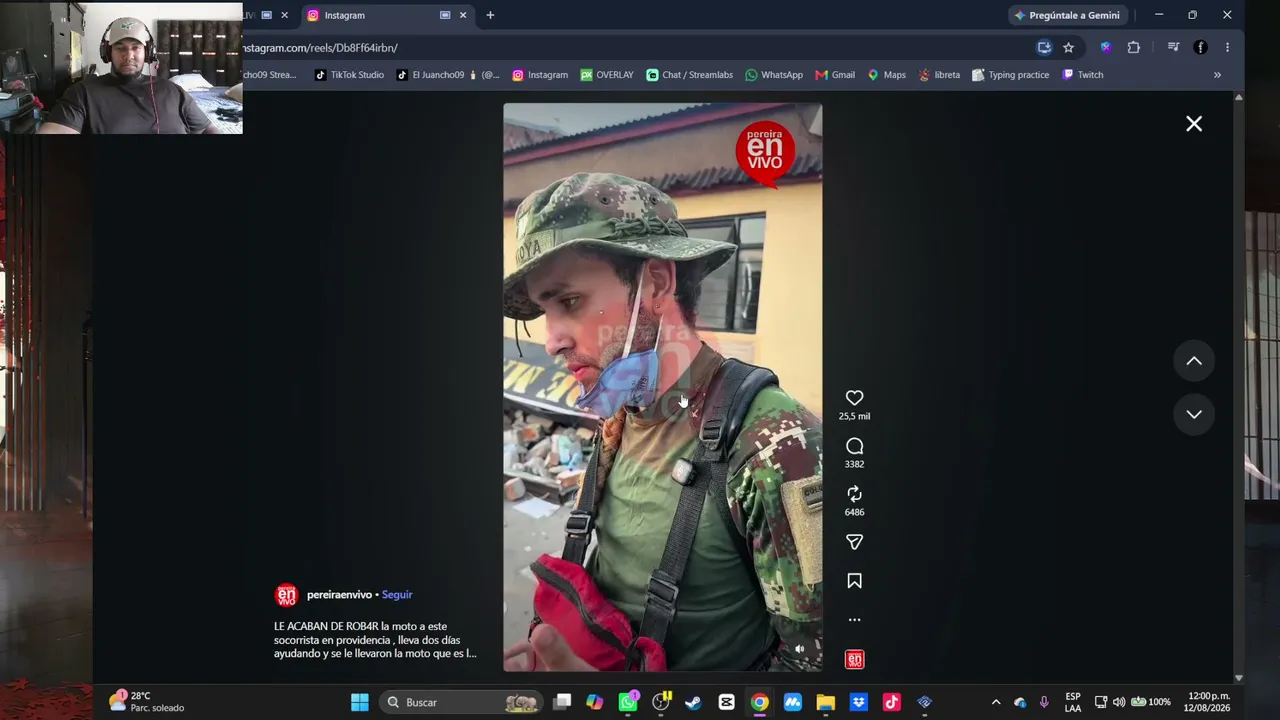The width and height of the screenshot is (1280, 720).
Task: Open the Typing practice bookmark
Action: pos(1011,75)
